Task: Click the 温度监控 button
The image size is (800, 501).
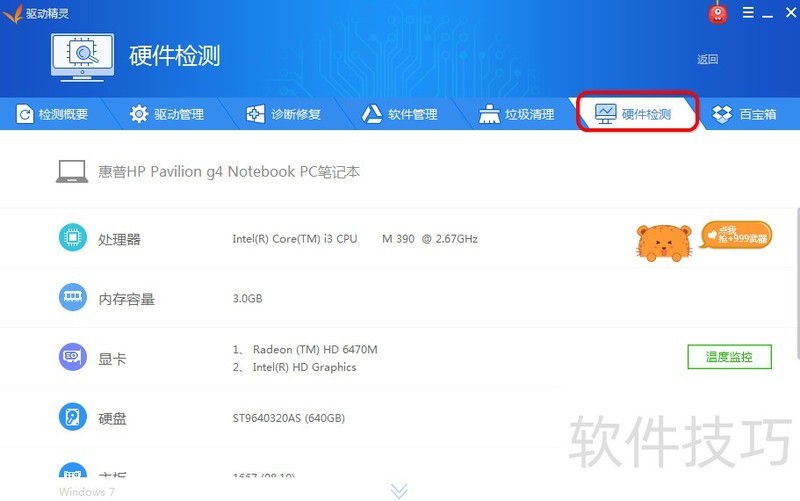Action: [x=729, y=357]
